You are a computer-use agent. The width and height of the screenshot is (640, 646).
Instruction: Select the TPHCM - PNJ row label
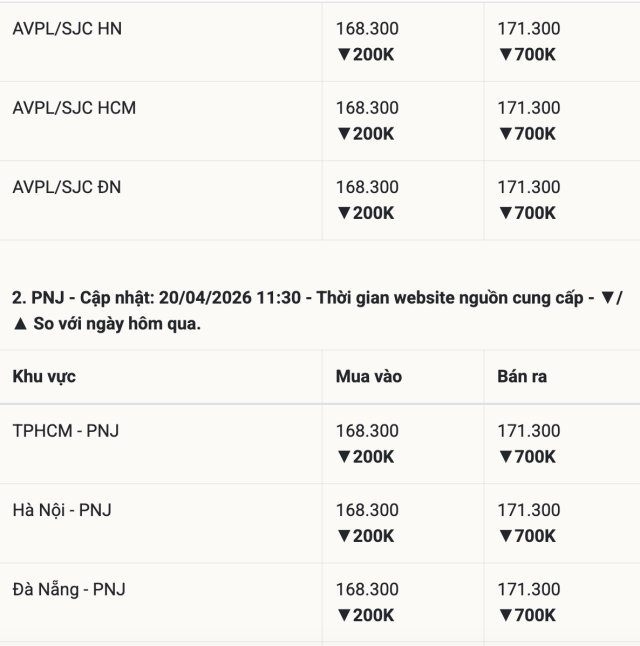click(x=65, y=431)
